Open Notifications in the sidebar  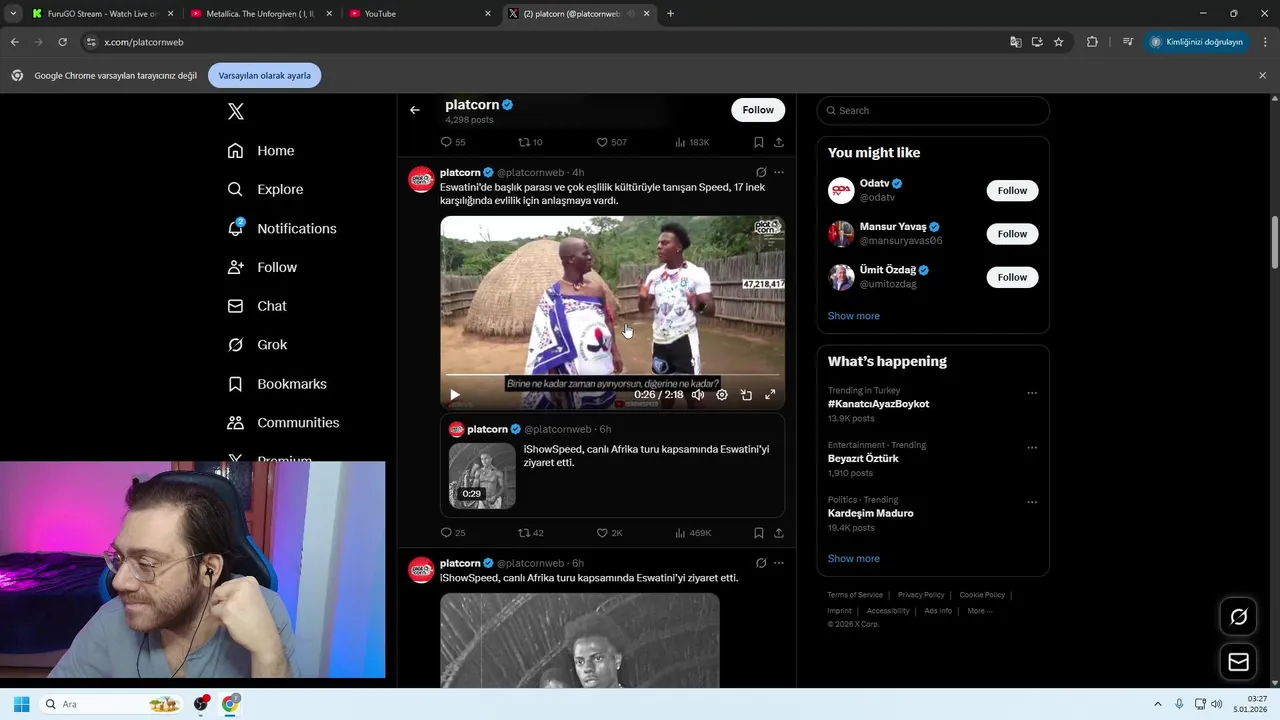point(282,228)
